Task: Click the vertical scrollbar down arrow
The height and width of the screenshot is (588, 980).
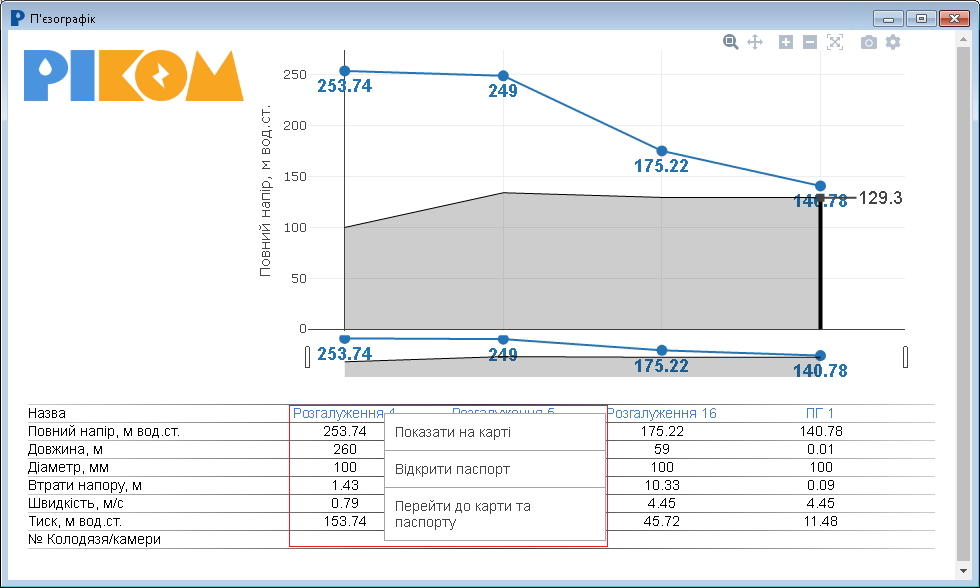Action: click(x=963, y=571)
